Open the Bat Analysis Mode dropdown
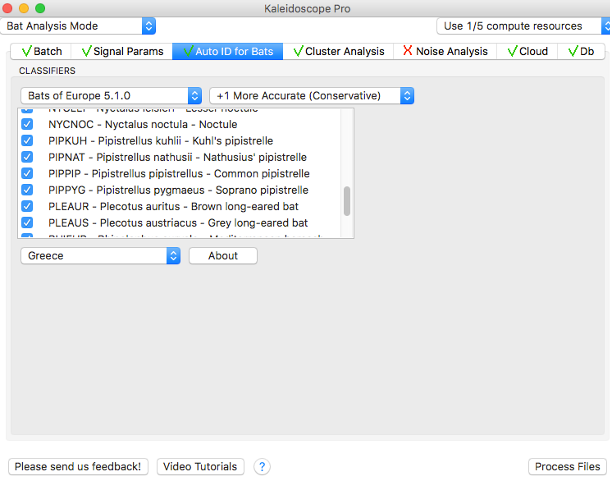The image size is (610, 479). 79,26
